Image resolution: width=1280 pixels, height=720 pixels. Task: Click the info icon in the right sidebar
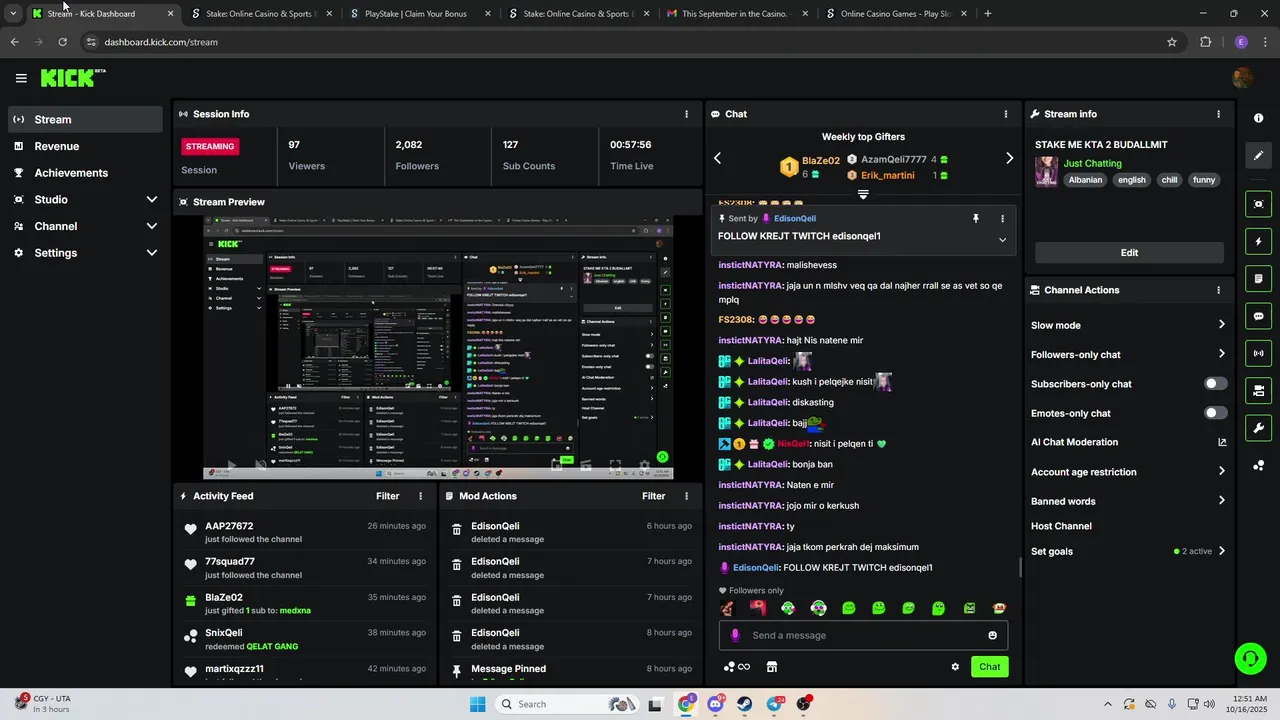pos(1258,118)
